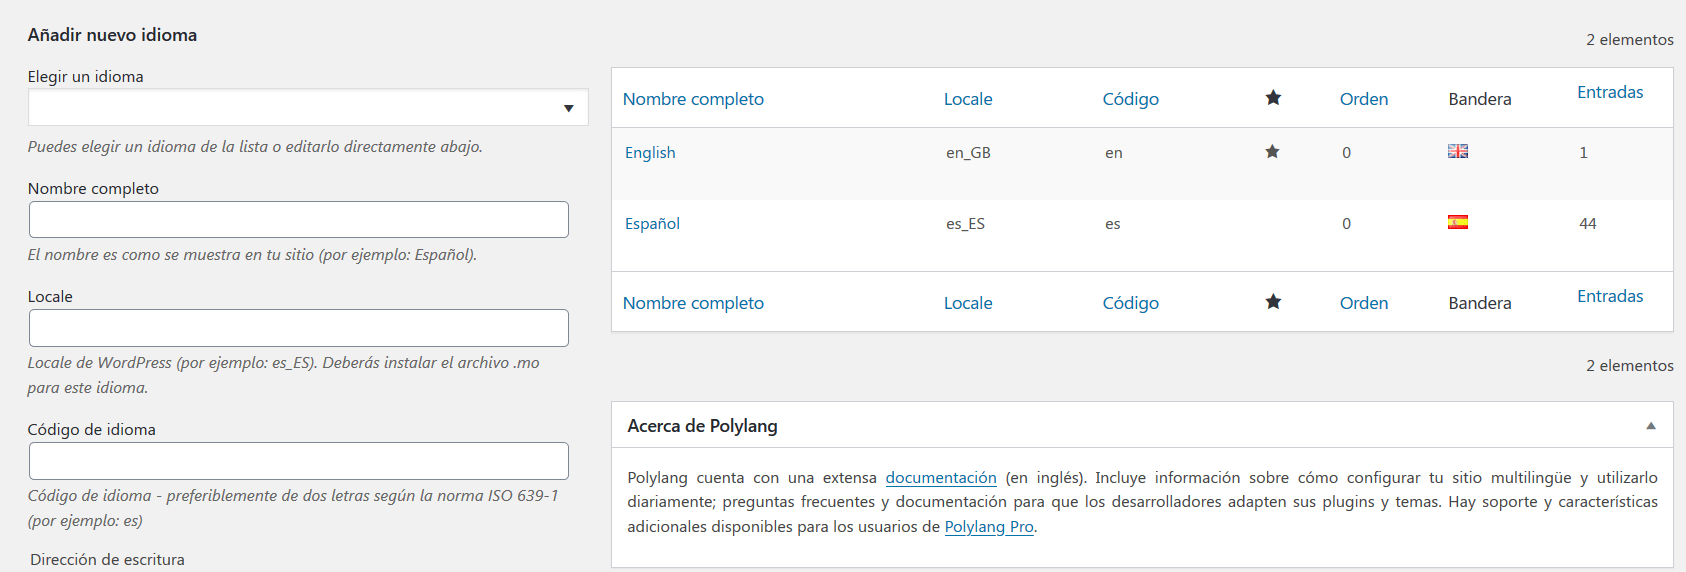Click the star icon in table header
The image size is (1686, 572).
pos(1273,98)
